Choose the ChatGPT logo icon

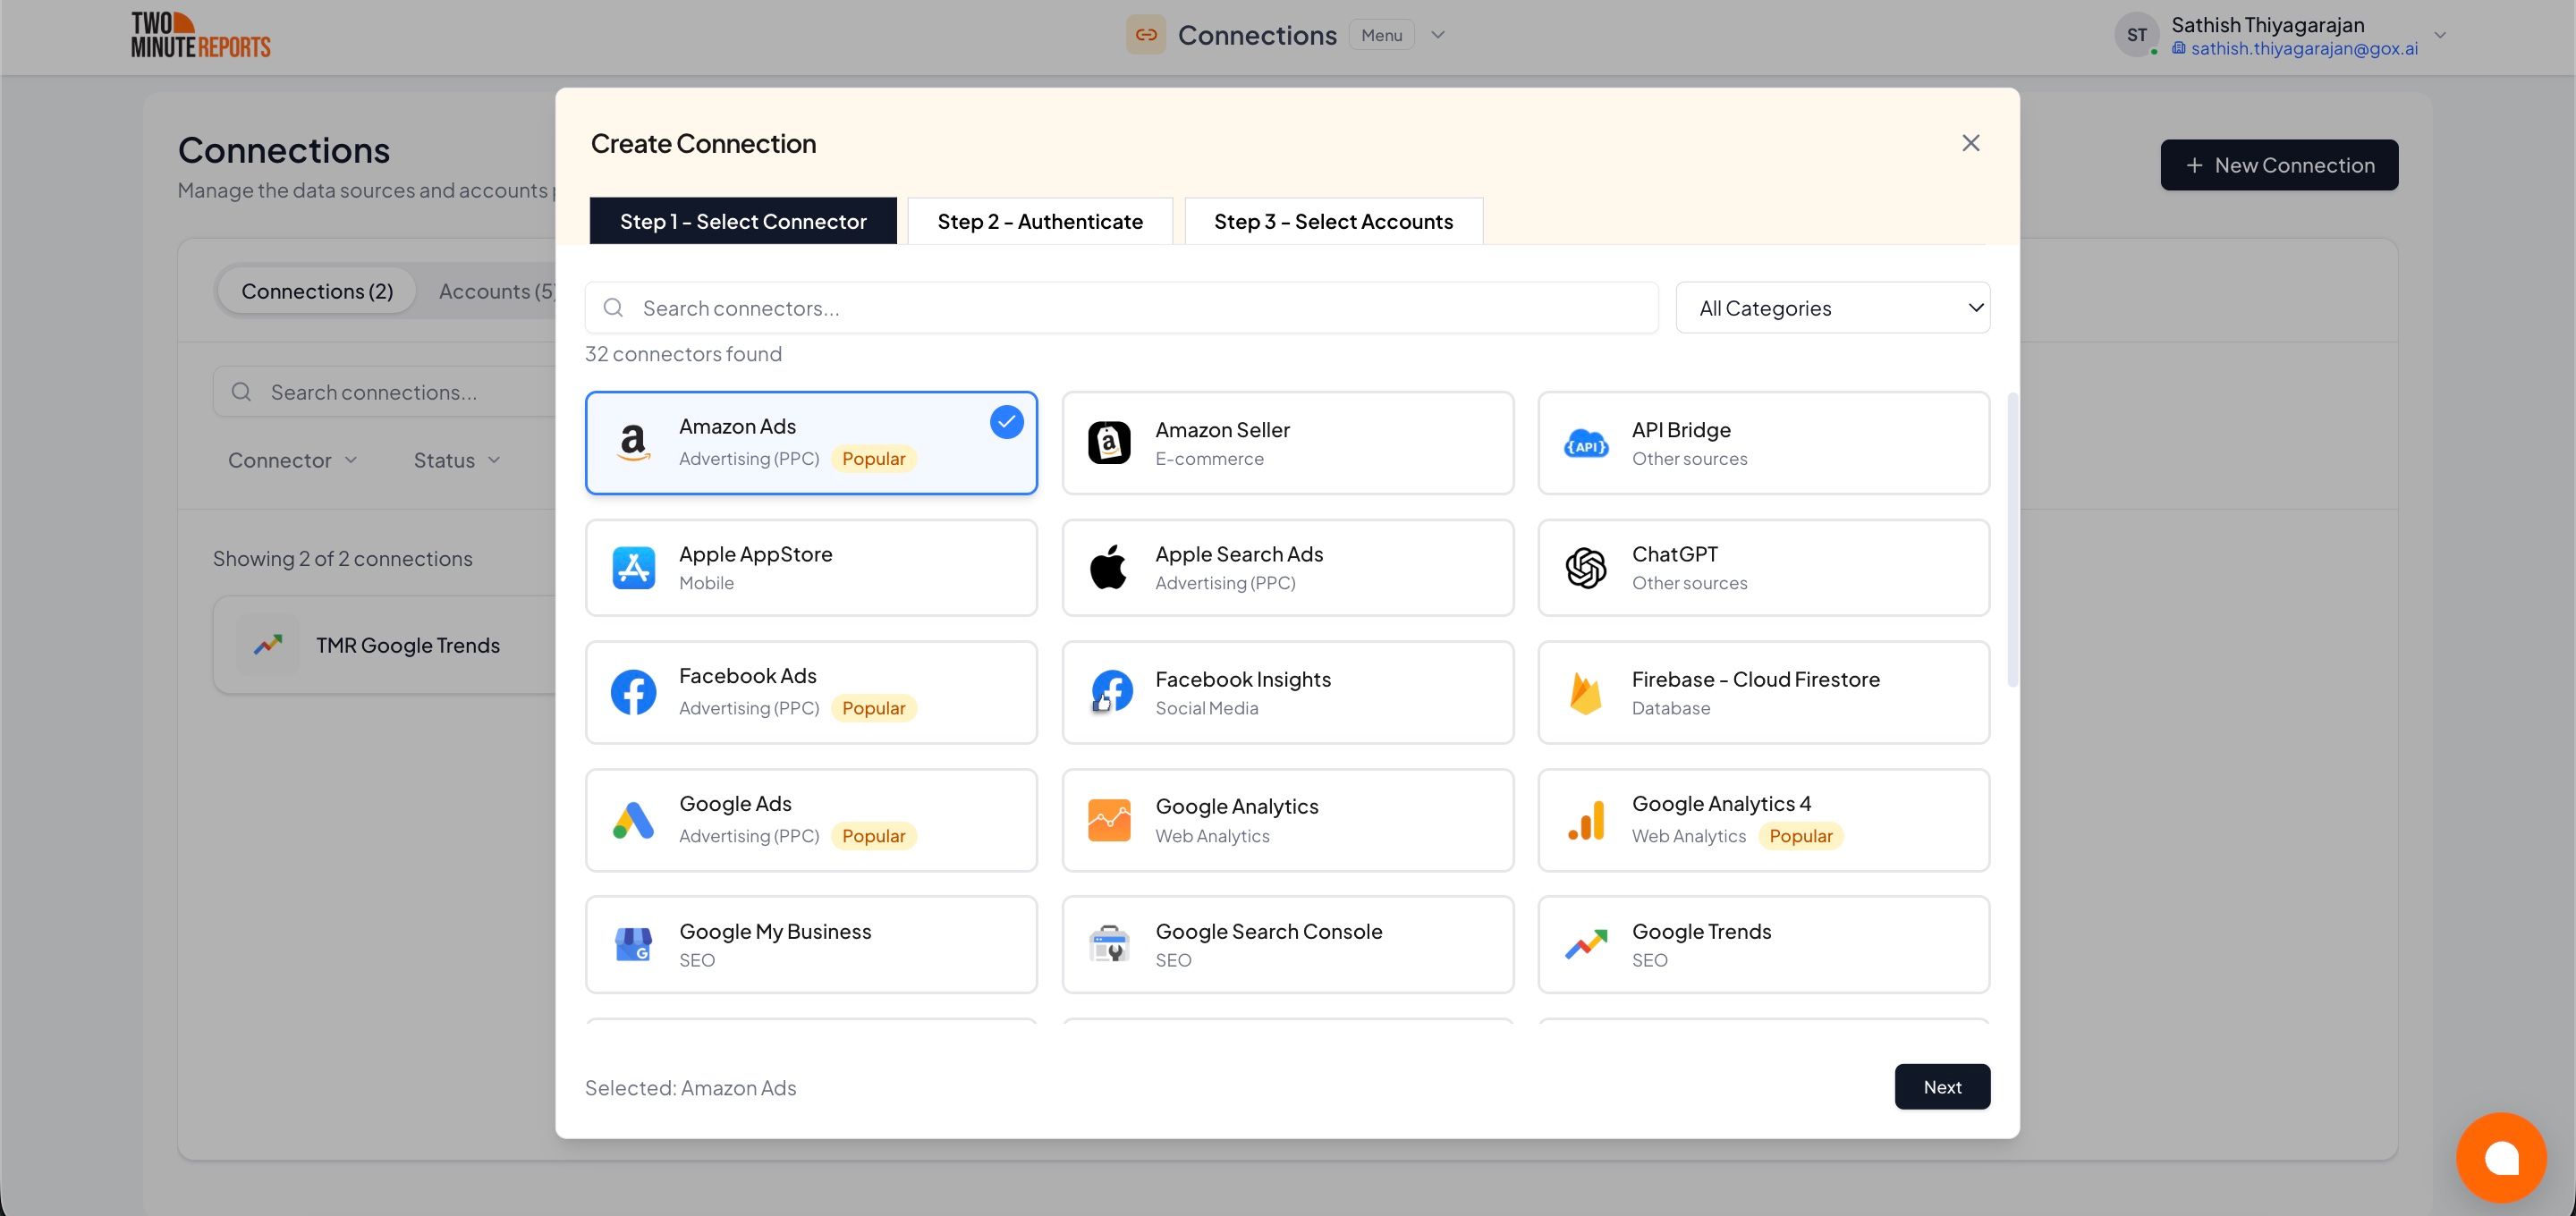1585,568
